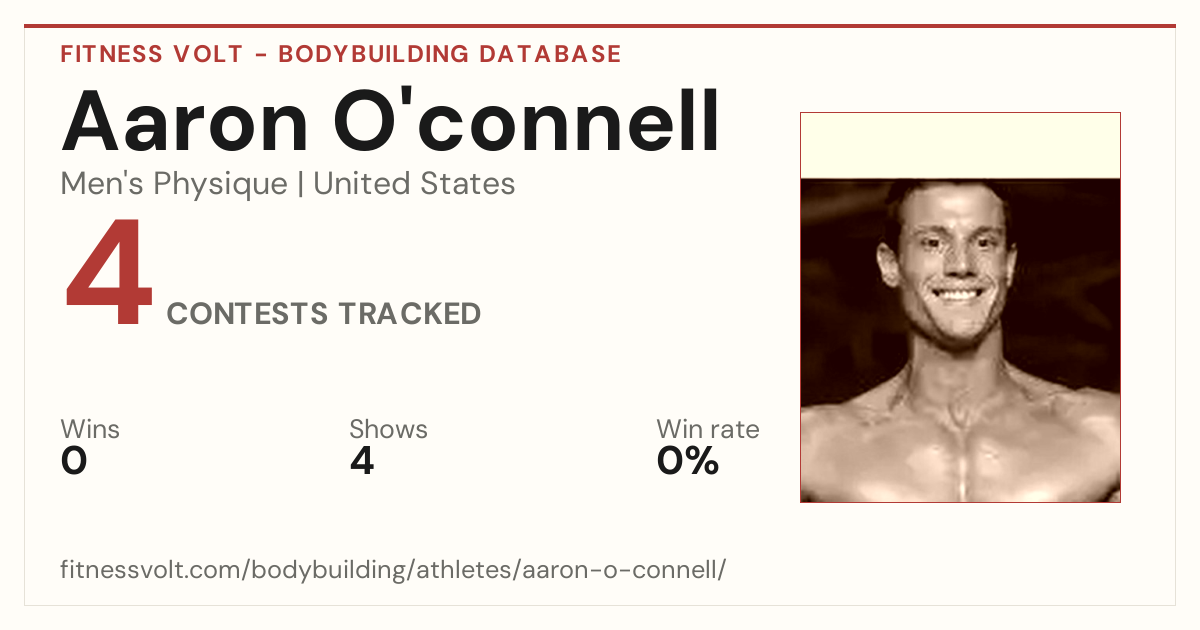
Task: Click the Shows stat label
Action: click(388, 430)
